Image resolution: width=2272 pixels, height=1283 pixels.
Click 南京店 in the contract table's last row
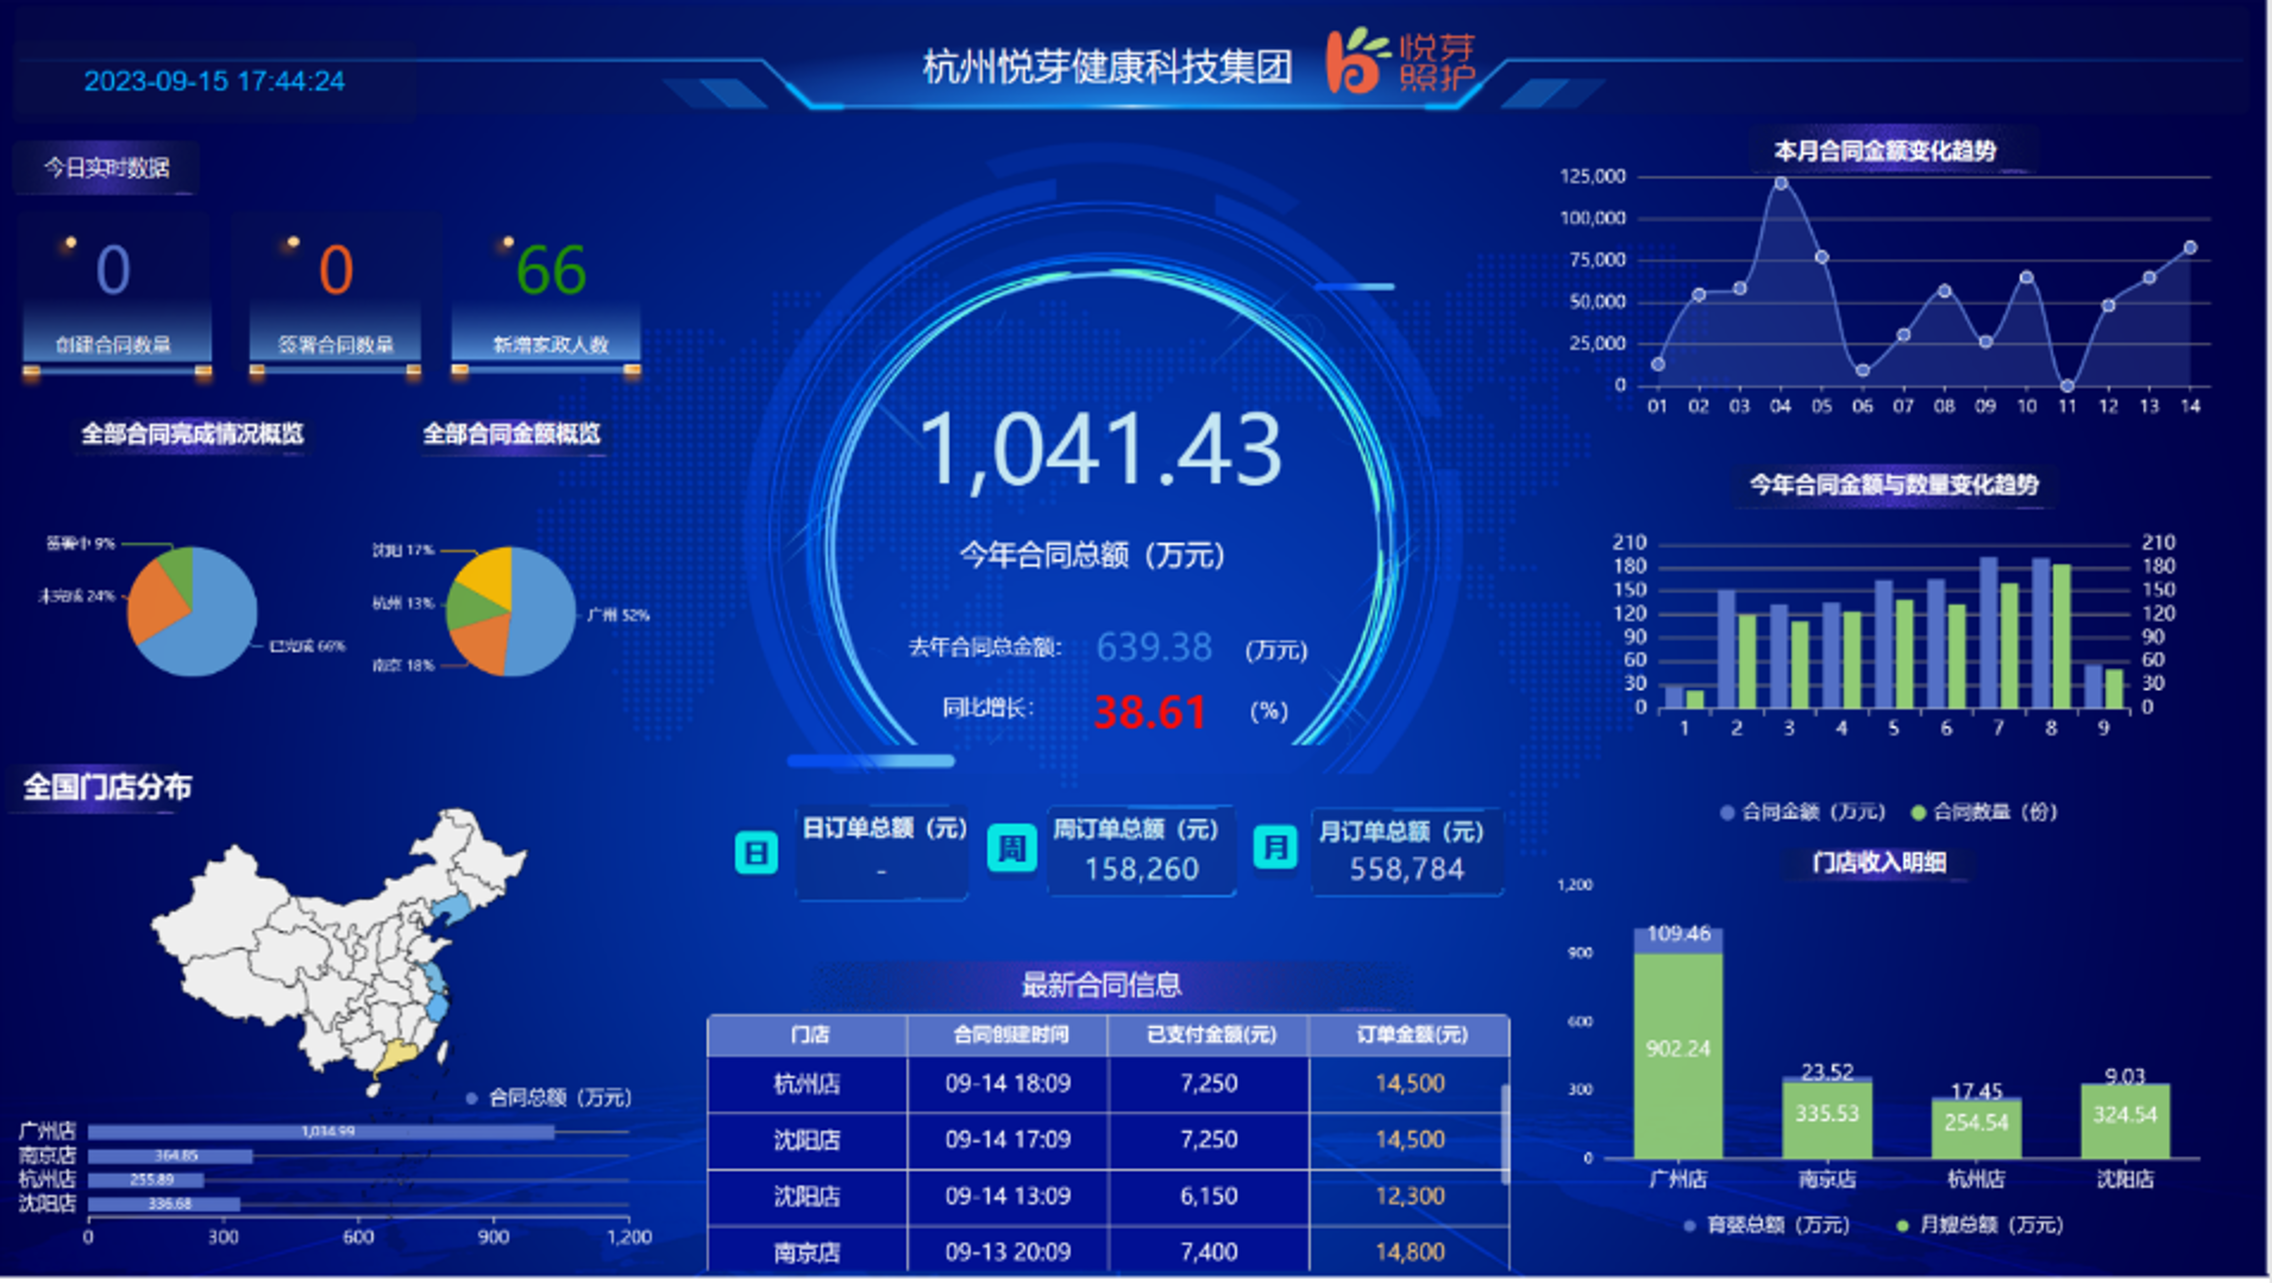pos(807,1252)
